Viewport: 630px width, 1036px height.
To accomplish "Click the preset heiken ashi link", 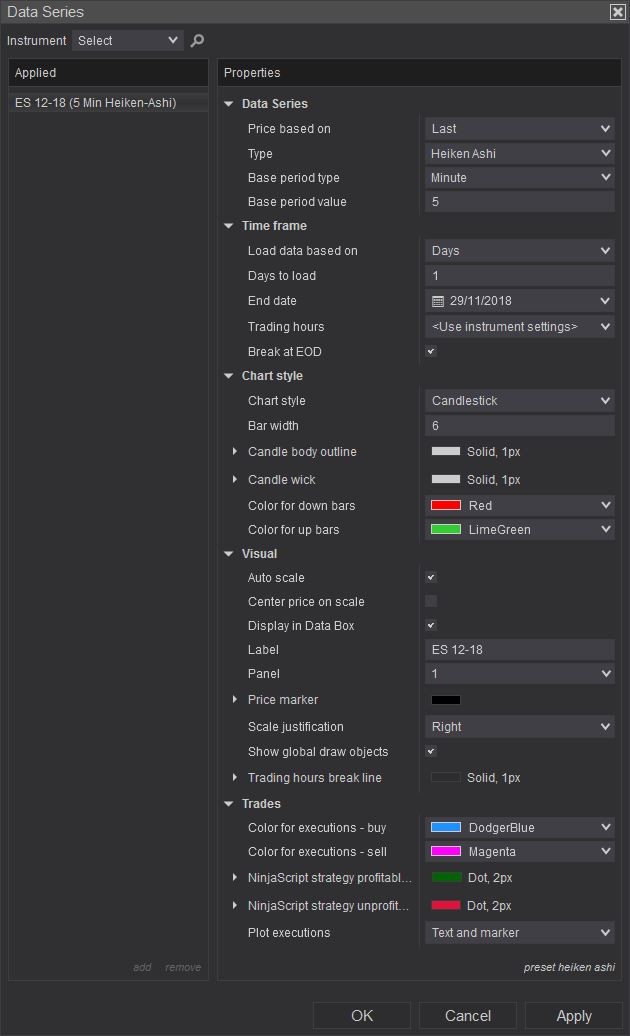I will 569,967.
